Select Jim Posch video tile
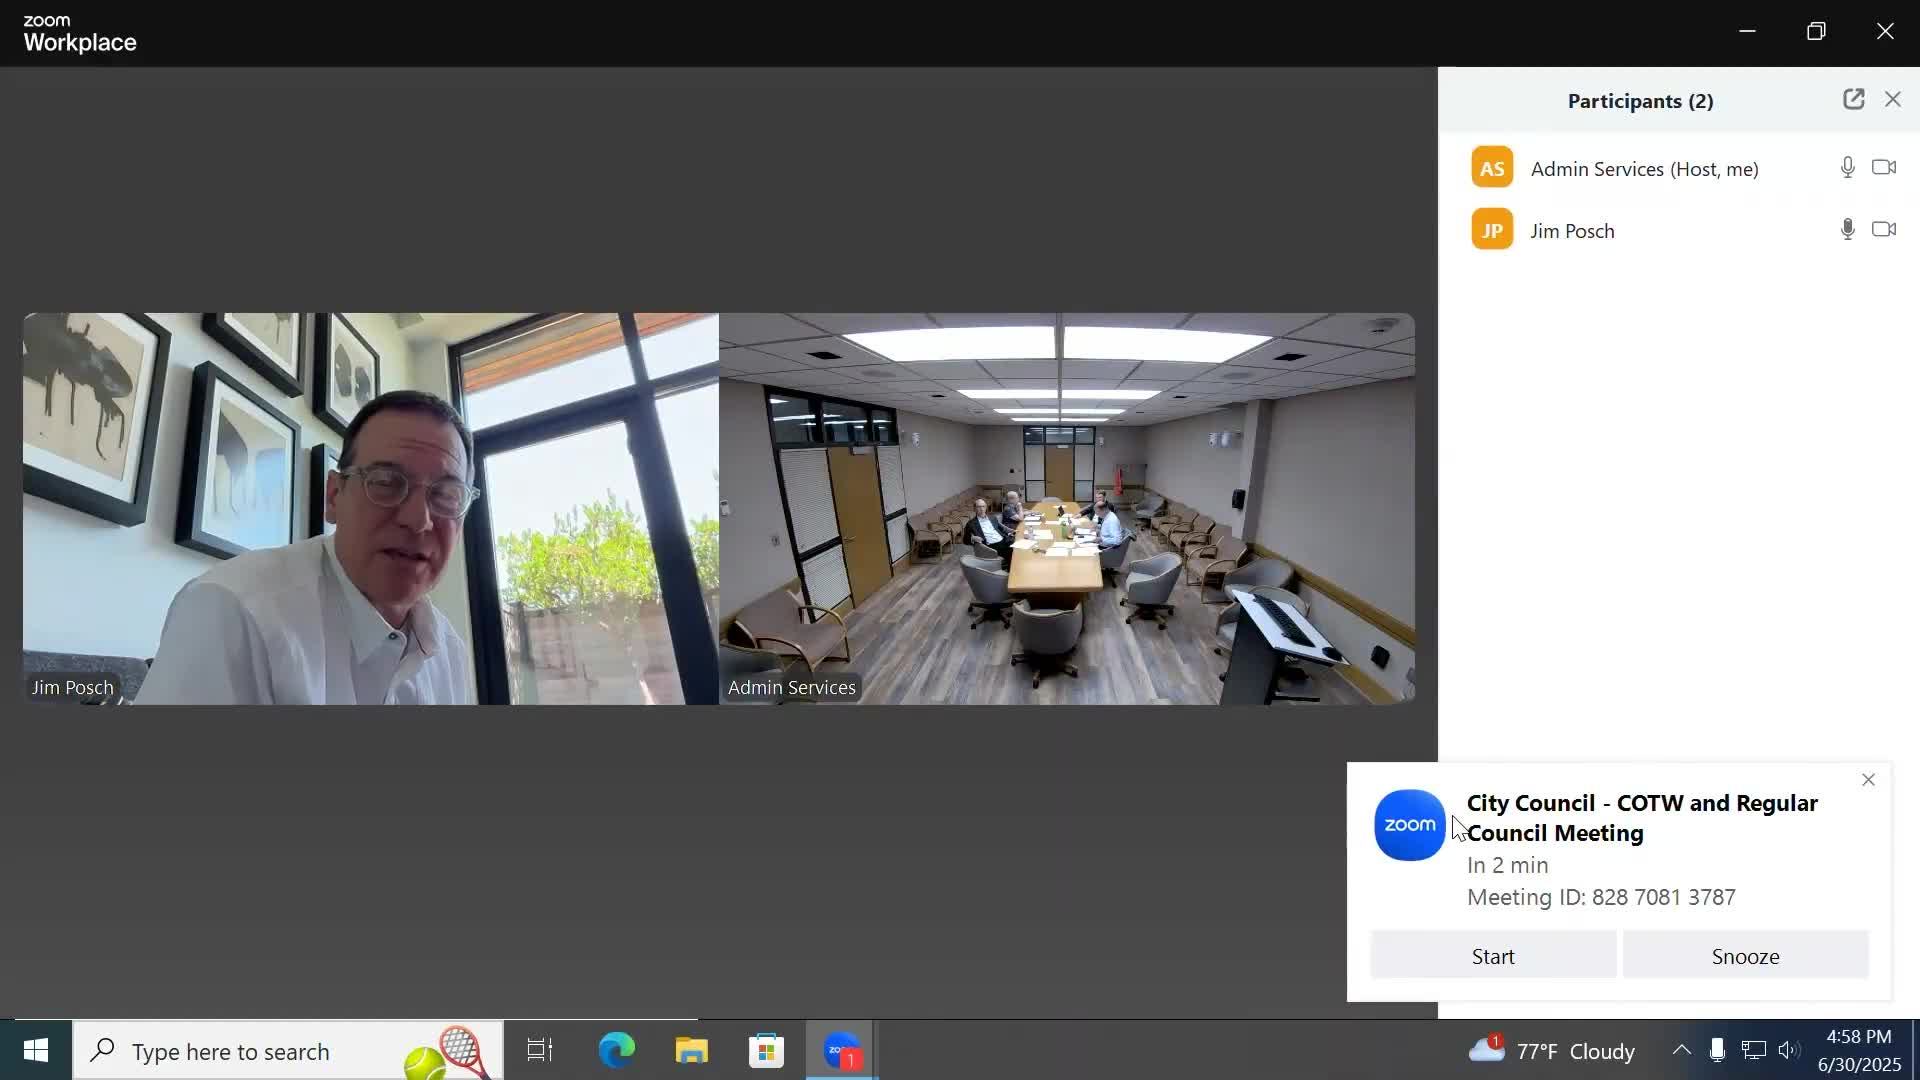 coord(370,508)
